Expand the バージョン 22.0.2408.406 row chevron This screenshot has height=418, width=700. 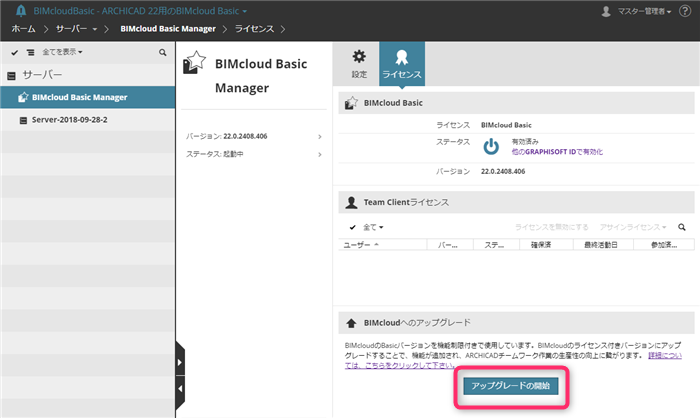point(320,137)
